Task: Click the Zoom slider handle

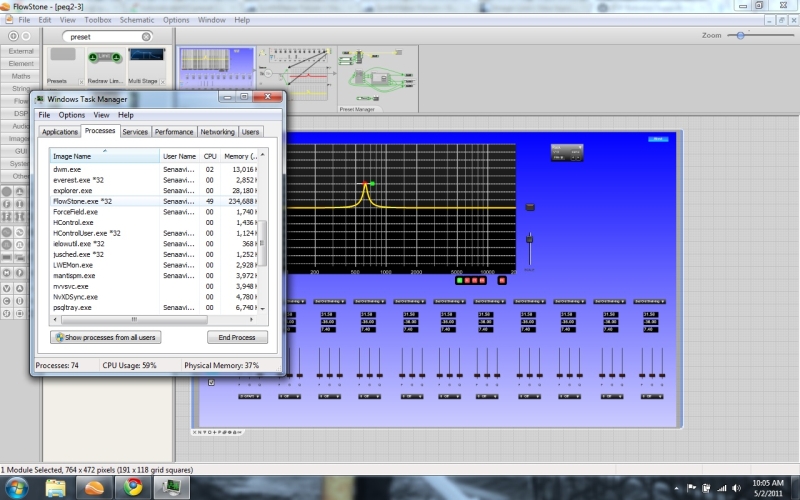Action: tap(741, 35)
